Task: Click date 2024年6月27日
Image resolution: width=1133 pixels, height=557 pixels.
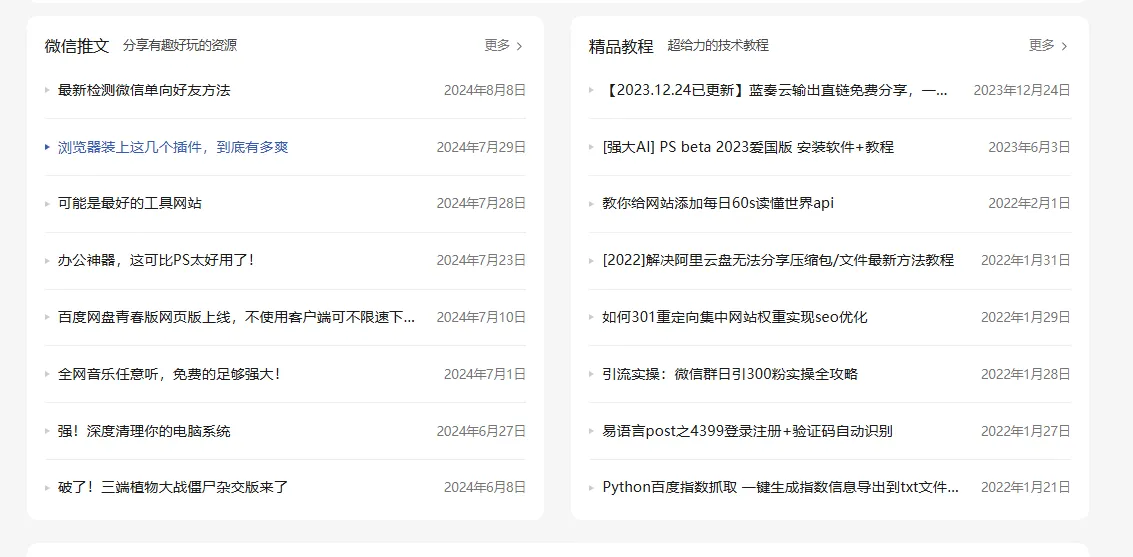Action: [481, 431]
